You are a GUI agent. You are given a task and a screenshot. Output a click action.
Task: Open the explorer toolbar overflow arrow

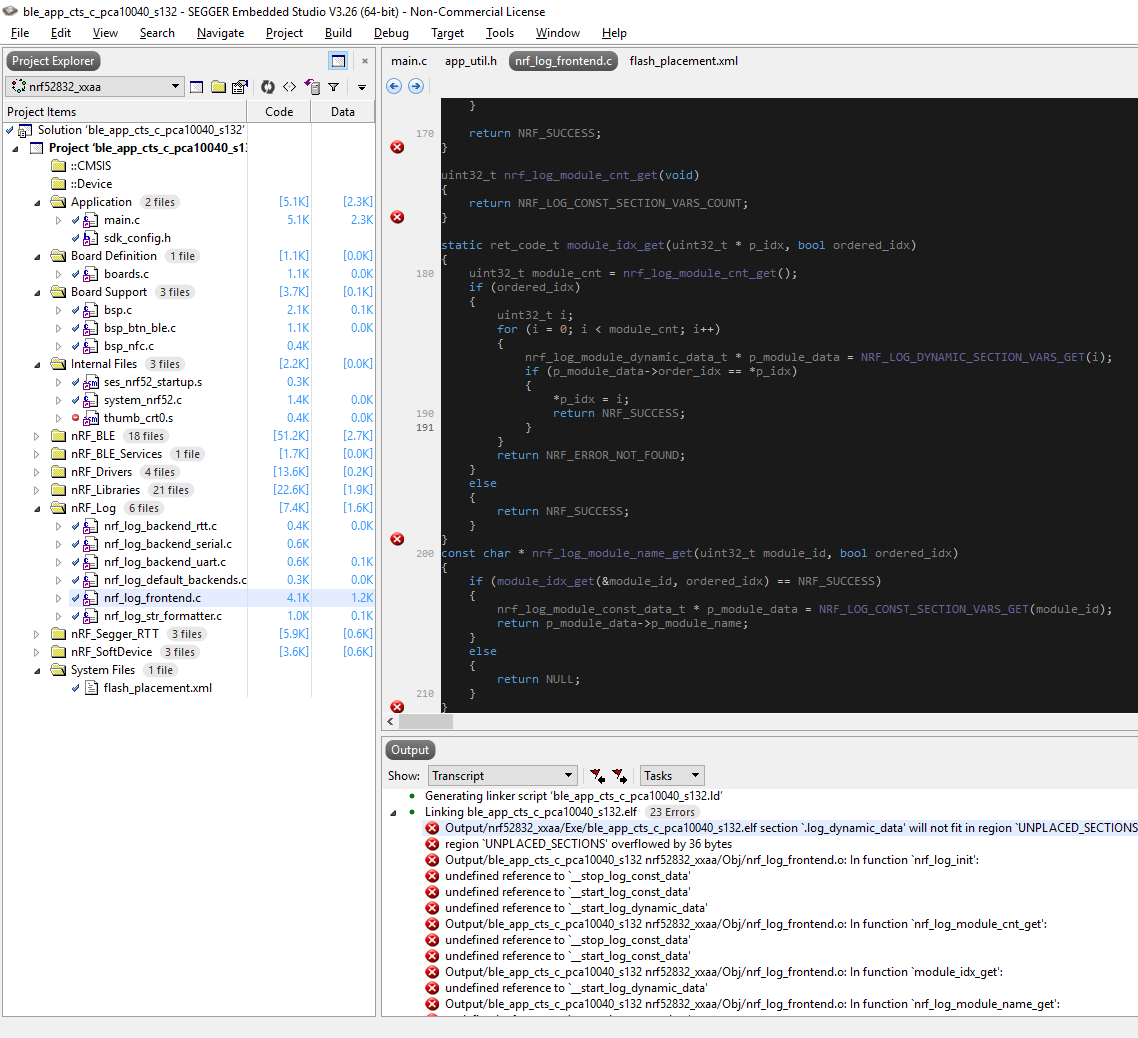coord(361,87)
